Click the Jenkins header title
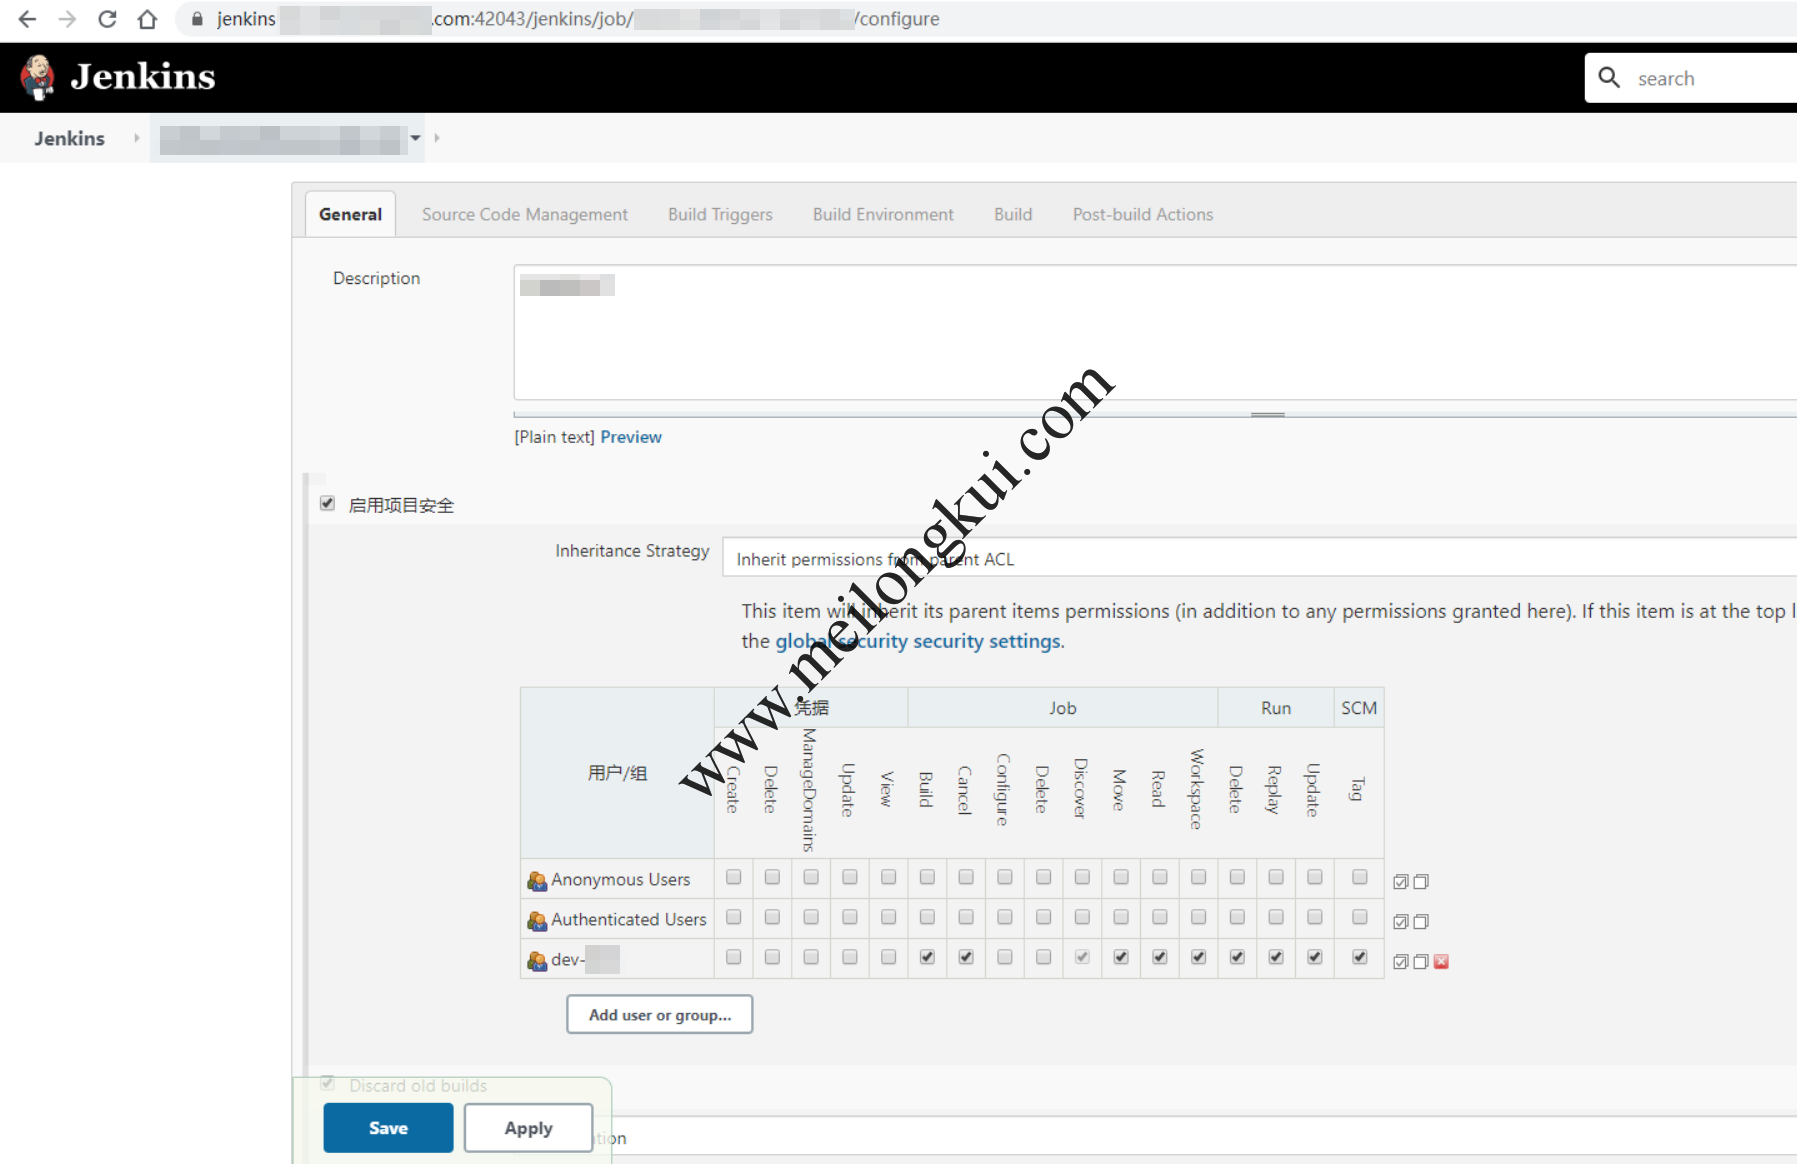Viewport: 1797px width, 1164px height. [x=142, y=77]
